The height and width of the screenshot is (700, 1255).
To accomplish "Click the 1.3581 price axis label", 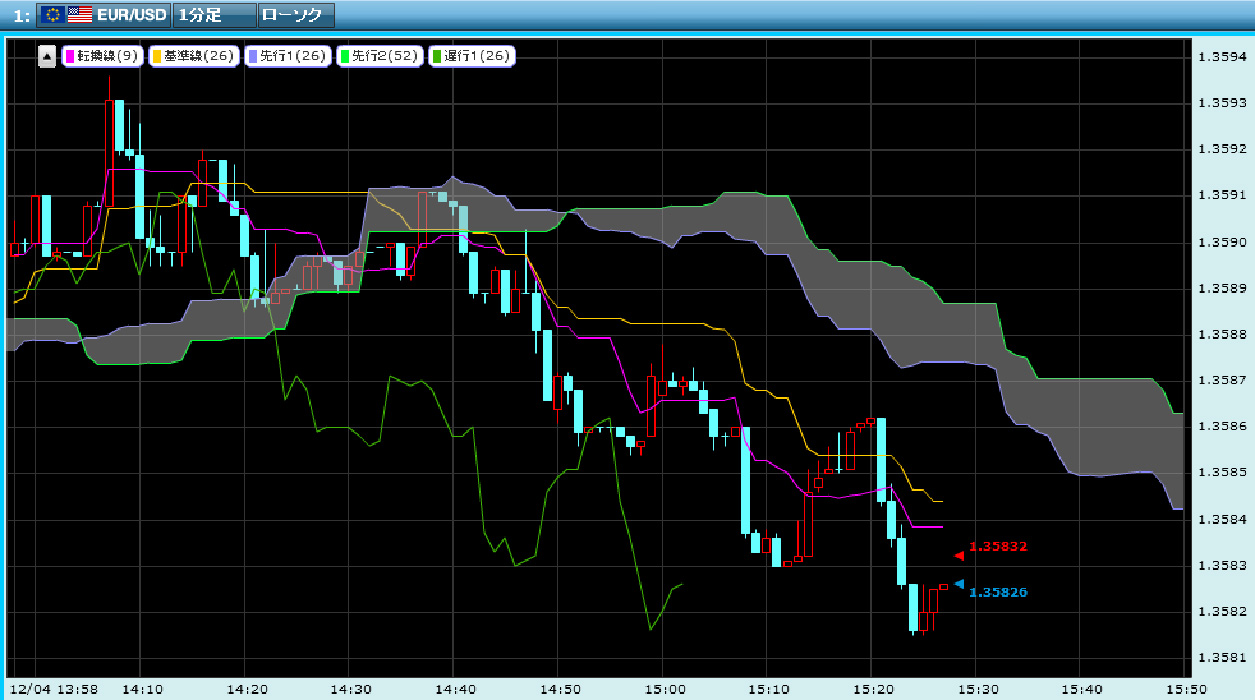I will (x=1221, y=657).
